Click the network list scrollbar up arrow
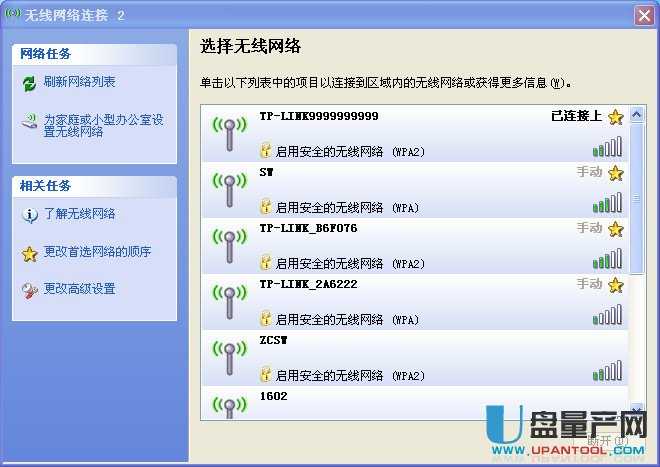This screenshot has width=660, height=467. tap(637, 111)
